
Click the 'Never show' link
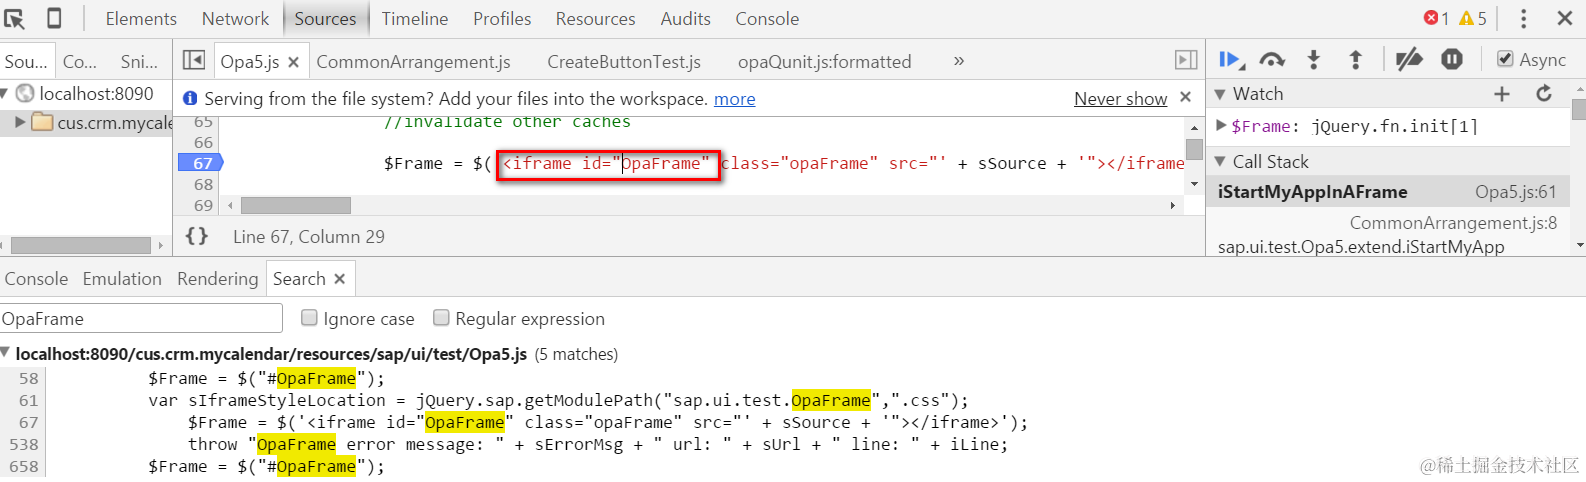[x=1120, y=98]
